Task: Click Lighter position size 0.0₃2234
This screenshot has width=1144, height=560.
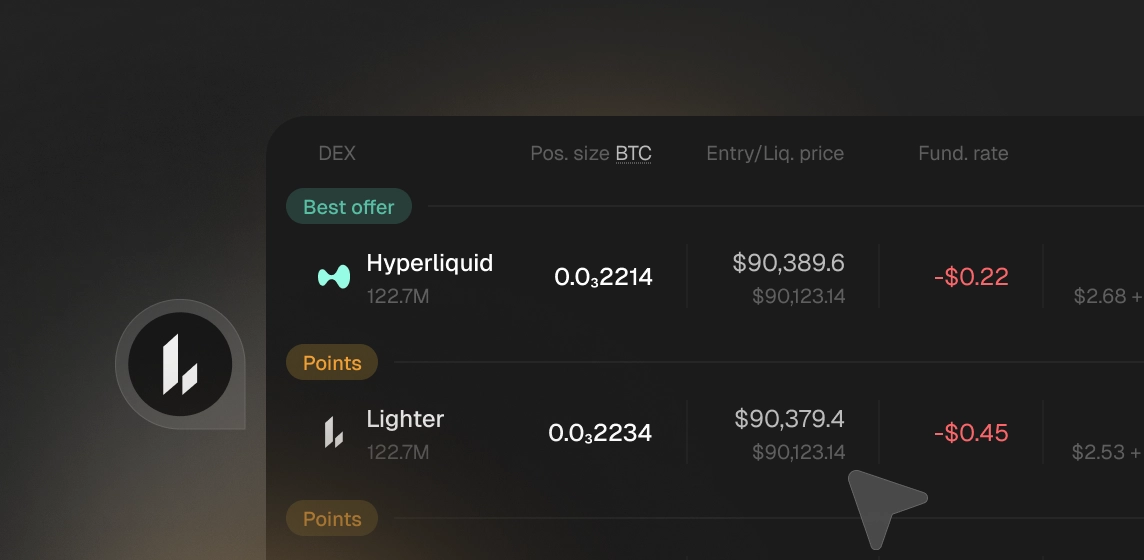Action: click(600, 433)
